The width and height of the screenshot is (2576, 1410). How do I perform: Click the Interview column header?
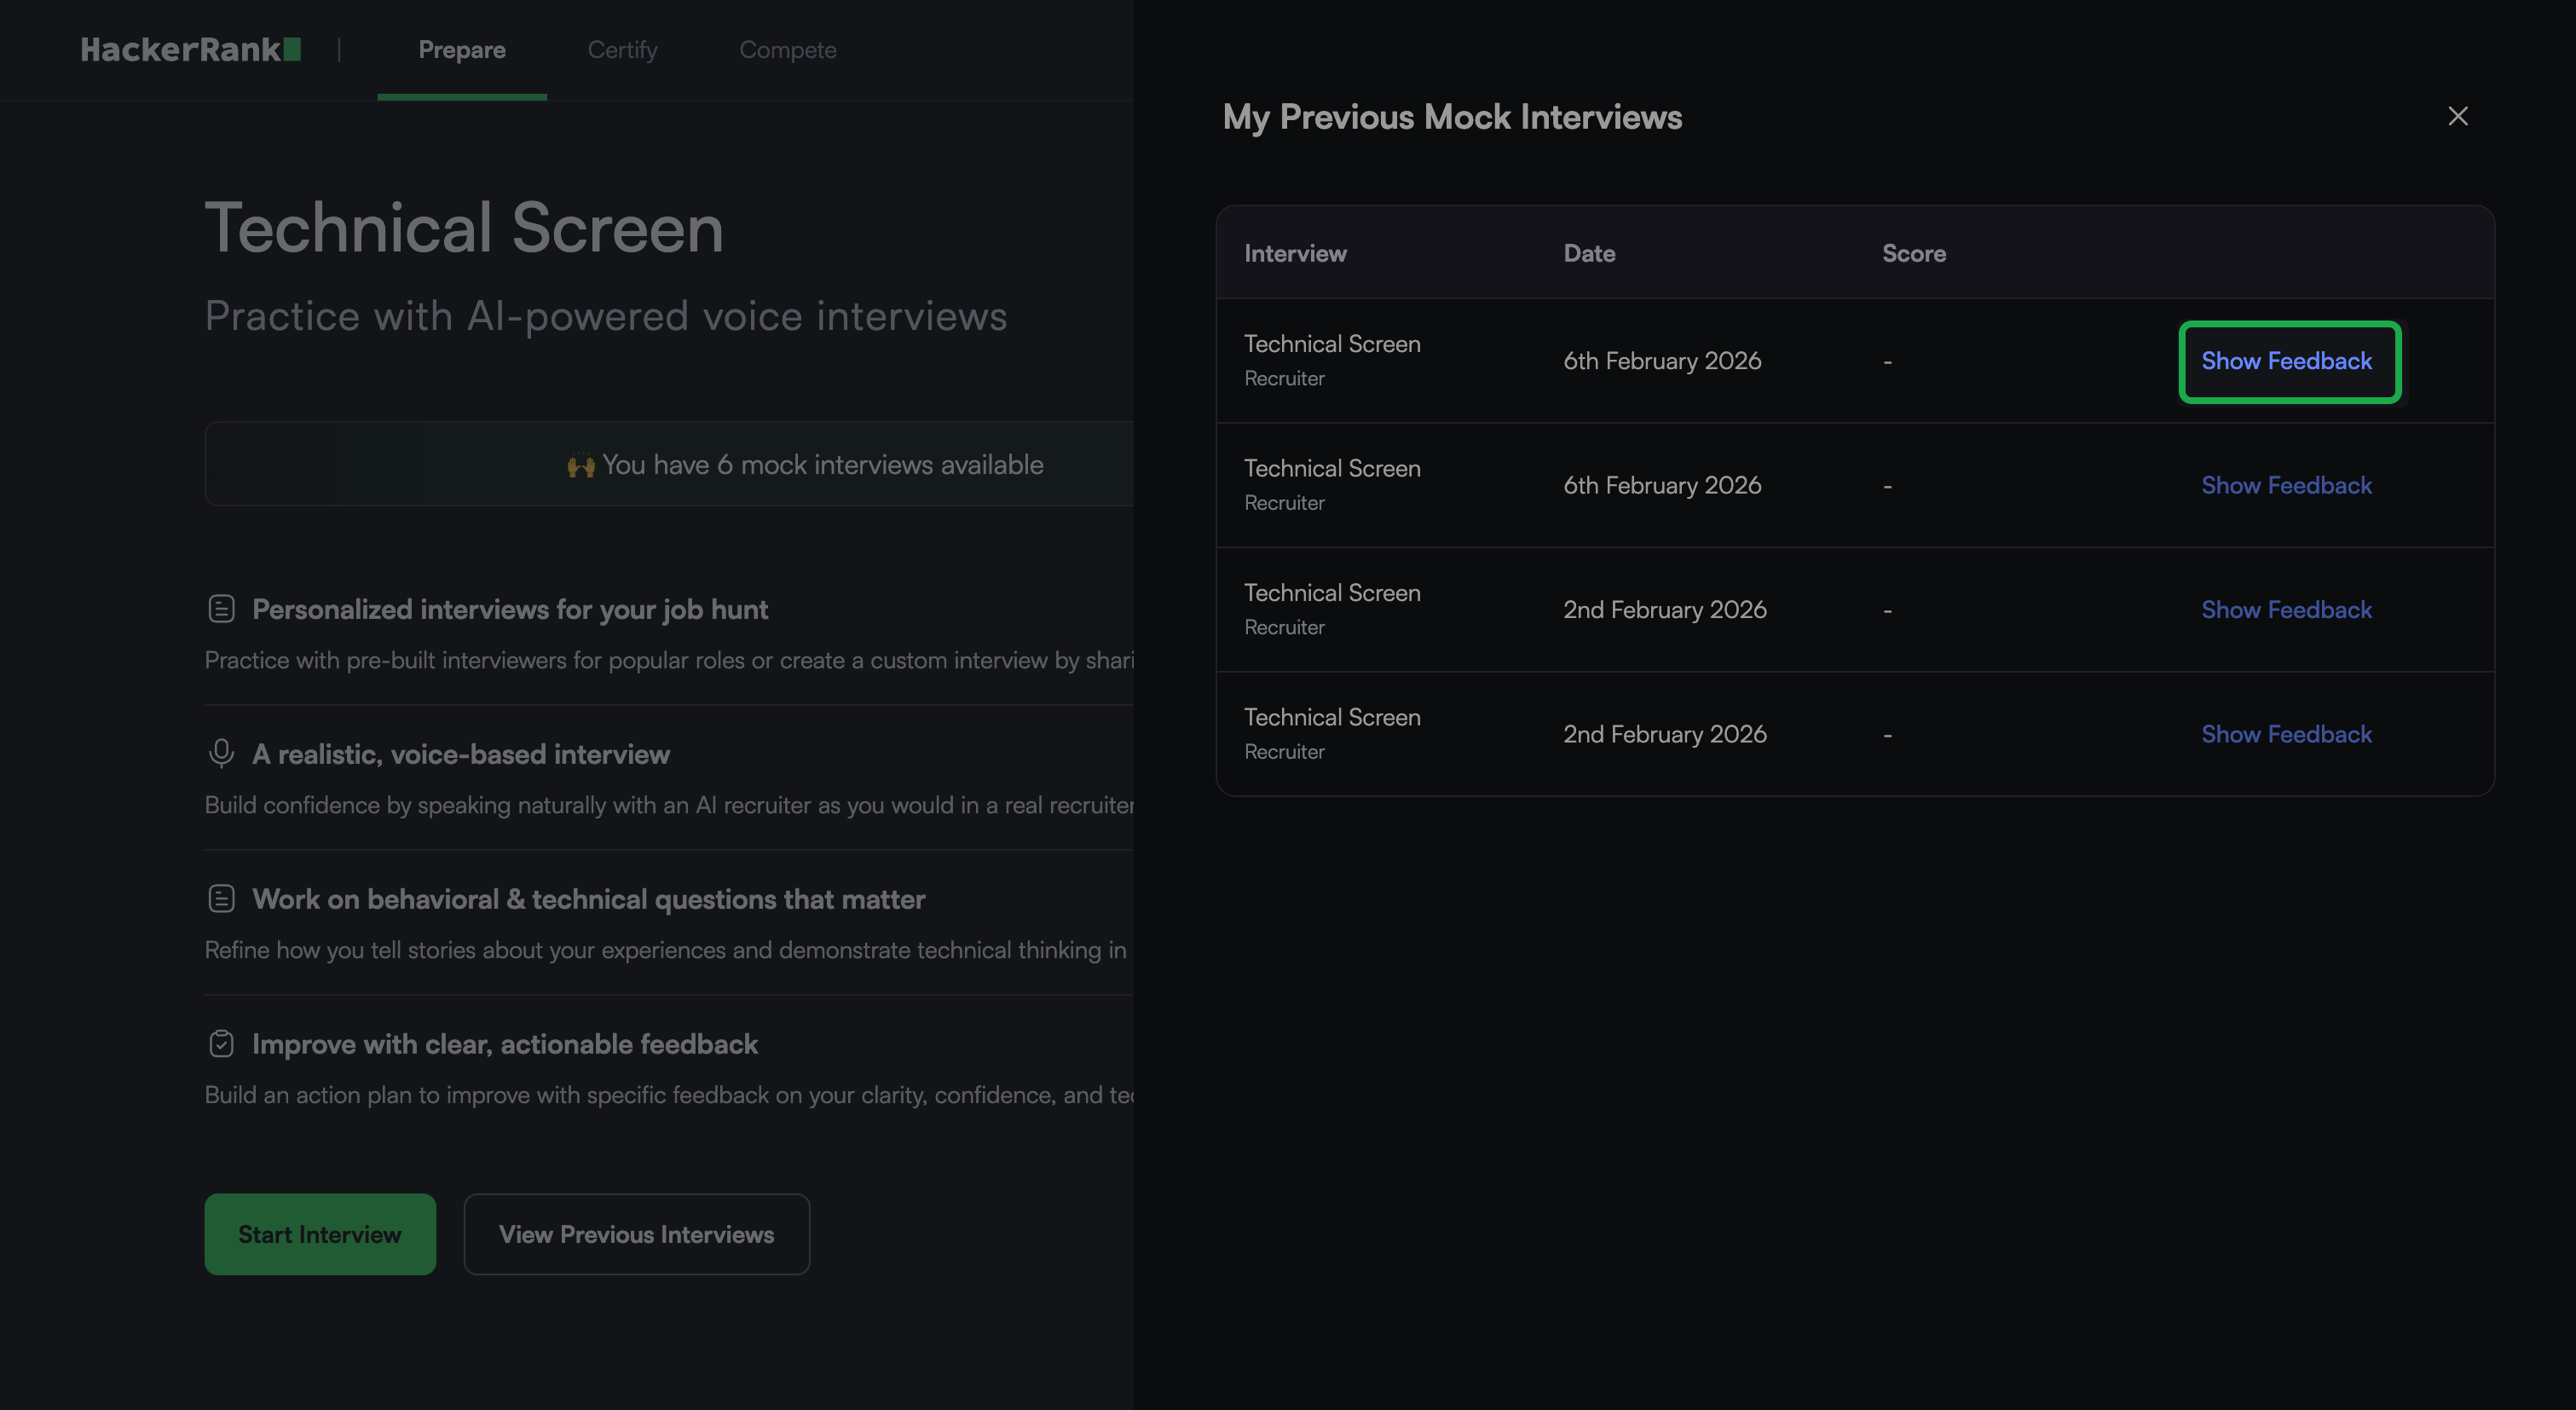(1295, 253)
